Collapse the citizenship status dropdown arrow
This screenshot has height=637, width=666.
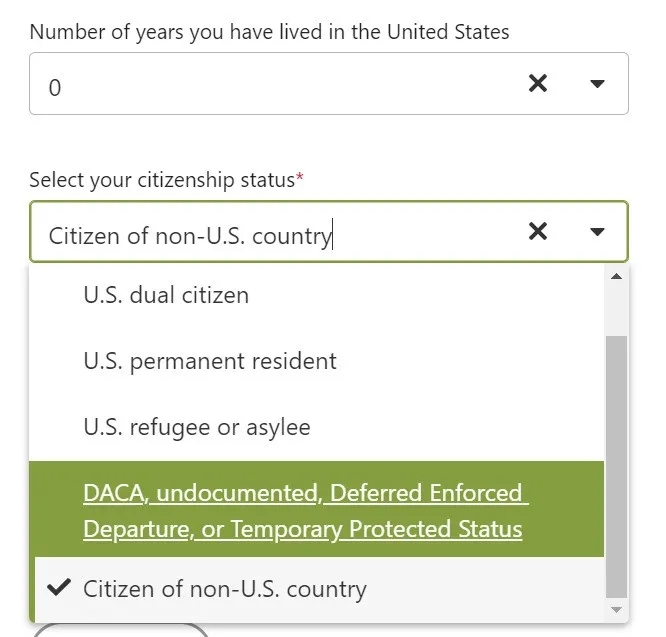[x=597, y=232]
